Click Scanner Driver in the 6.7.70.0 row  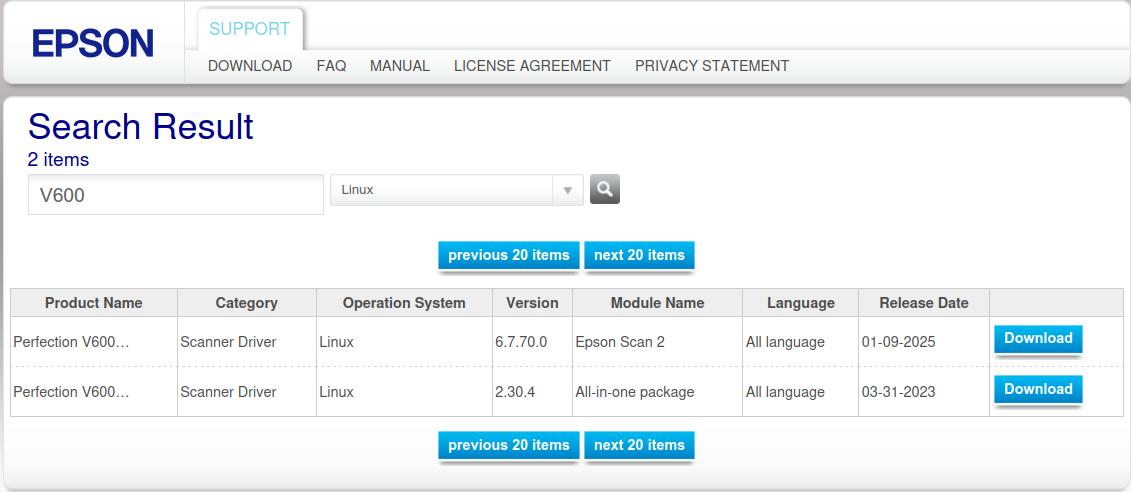click(228, 342)
